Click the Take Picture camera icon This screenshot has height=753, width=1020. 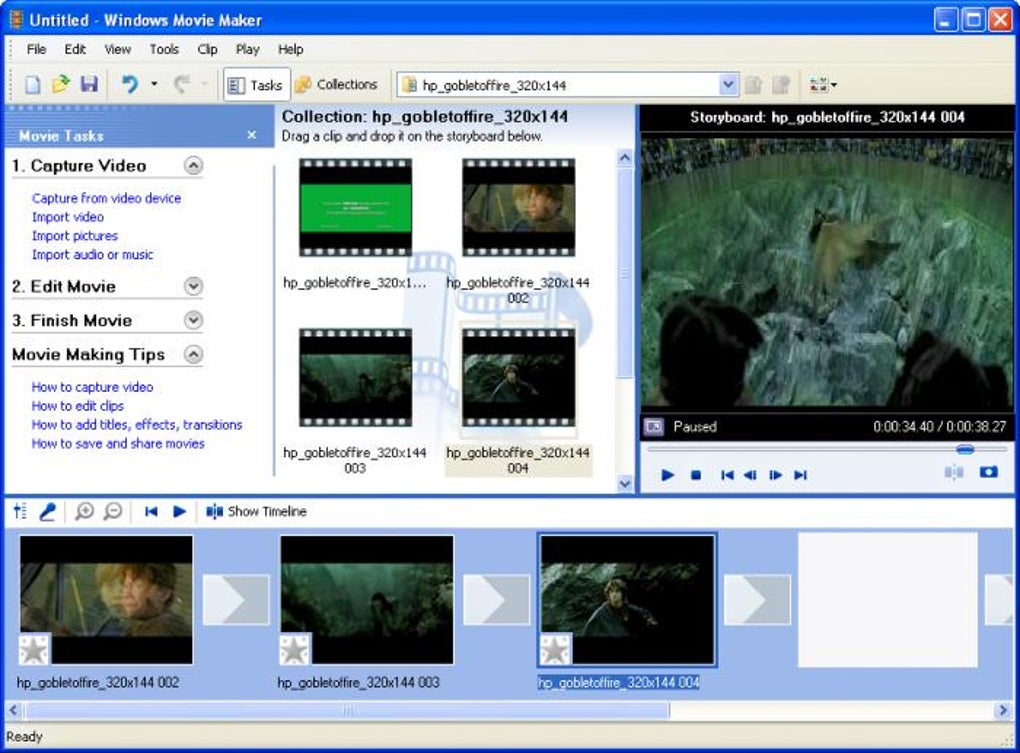[x=988, y=473]
